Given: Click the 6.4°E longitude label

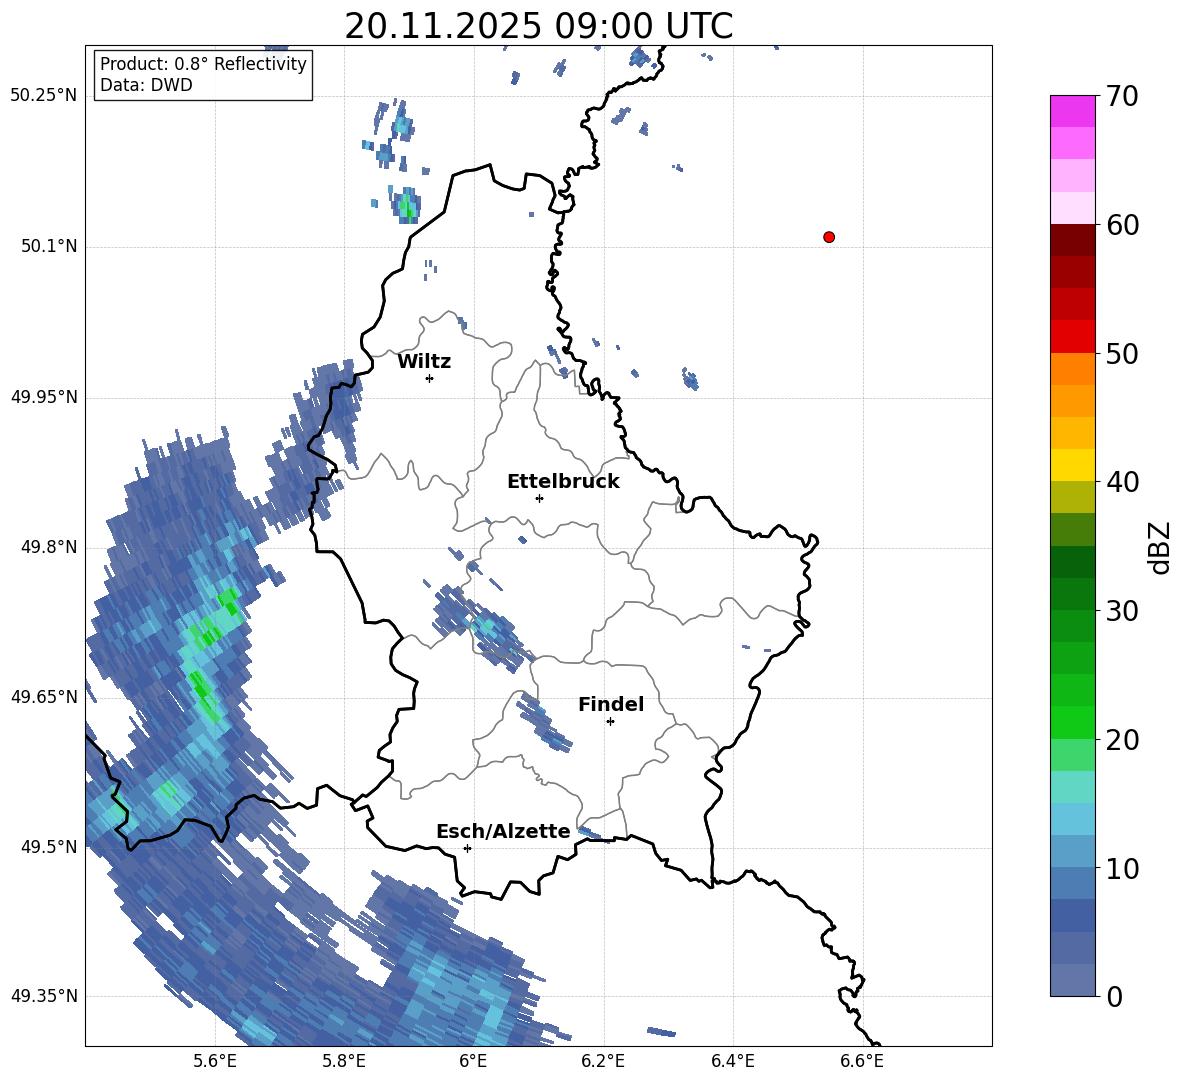Looking at the screenshot, I should pos(732,1061).
